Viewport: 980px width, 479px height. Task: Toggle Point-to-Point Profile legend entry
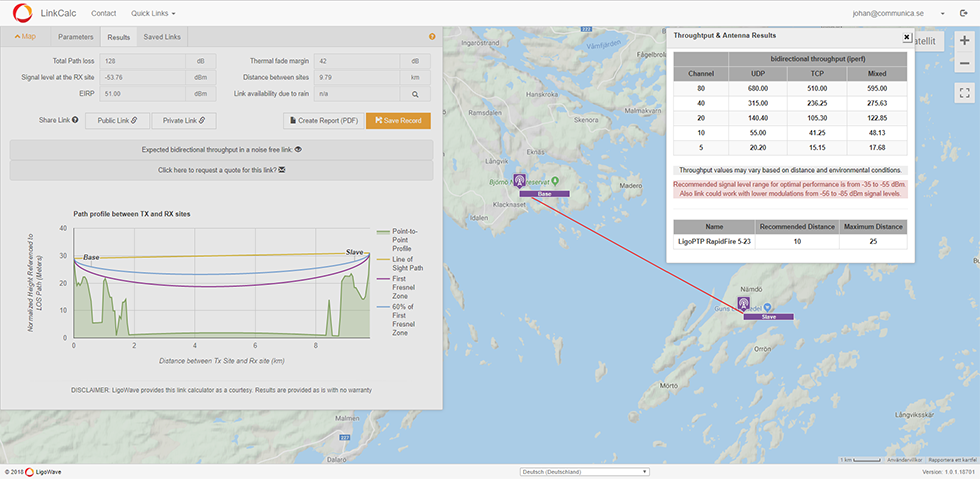click(399, 240)
